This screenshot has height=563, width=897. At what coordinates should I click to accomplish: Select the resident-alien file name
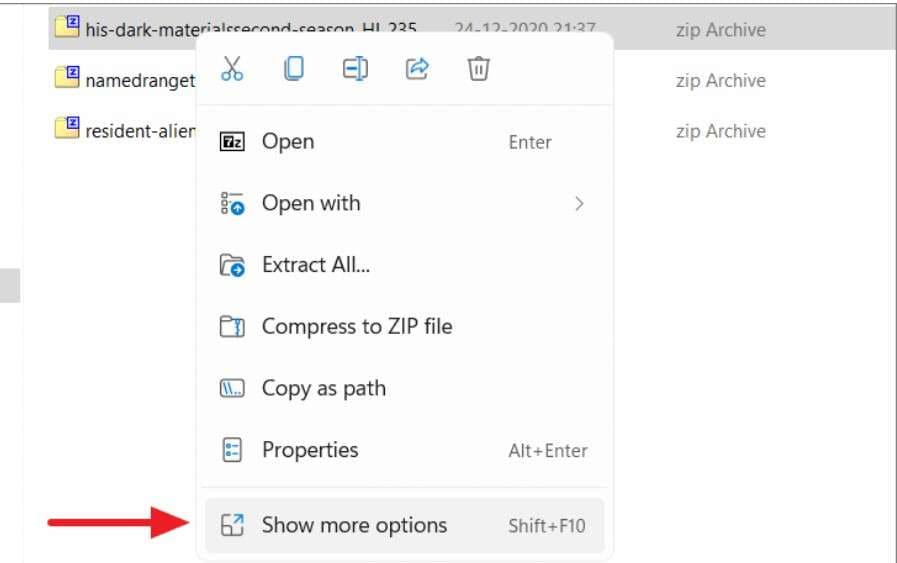click(x=140, y=131)
